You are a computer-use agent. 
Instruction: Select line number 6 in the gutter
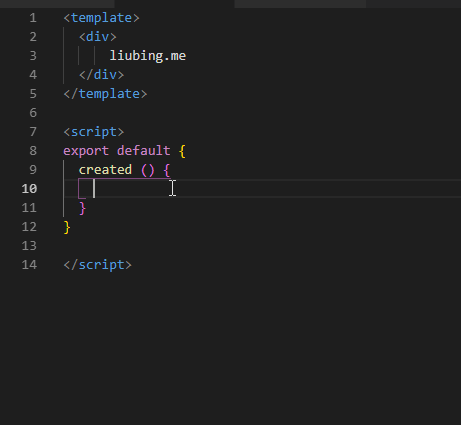(x=33, y=113)
